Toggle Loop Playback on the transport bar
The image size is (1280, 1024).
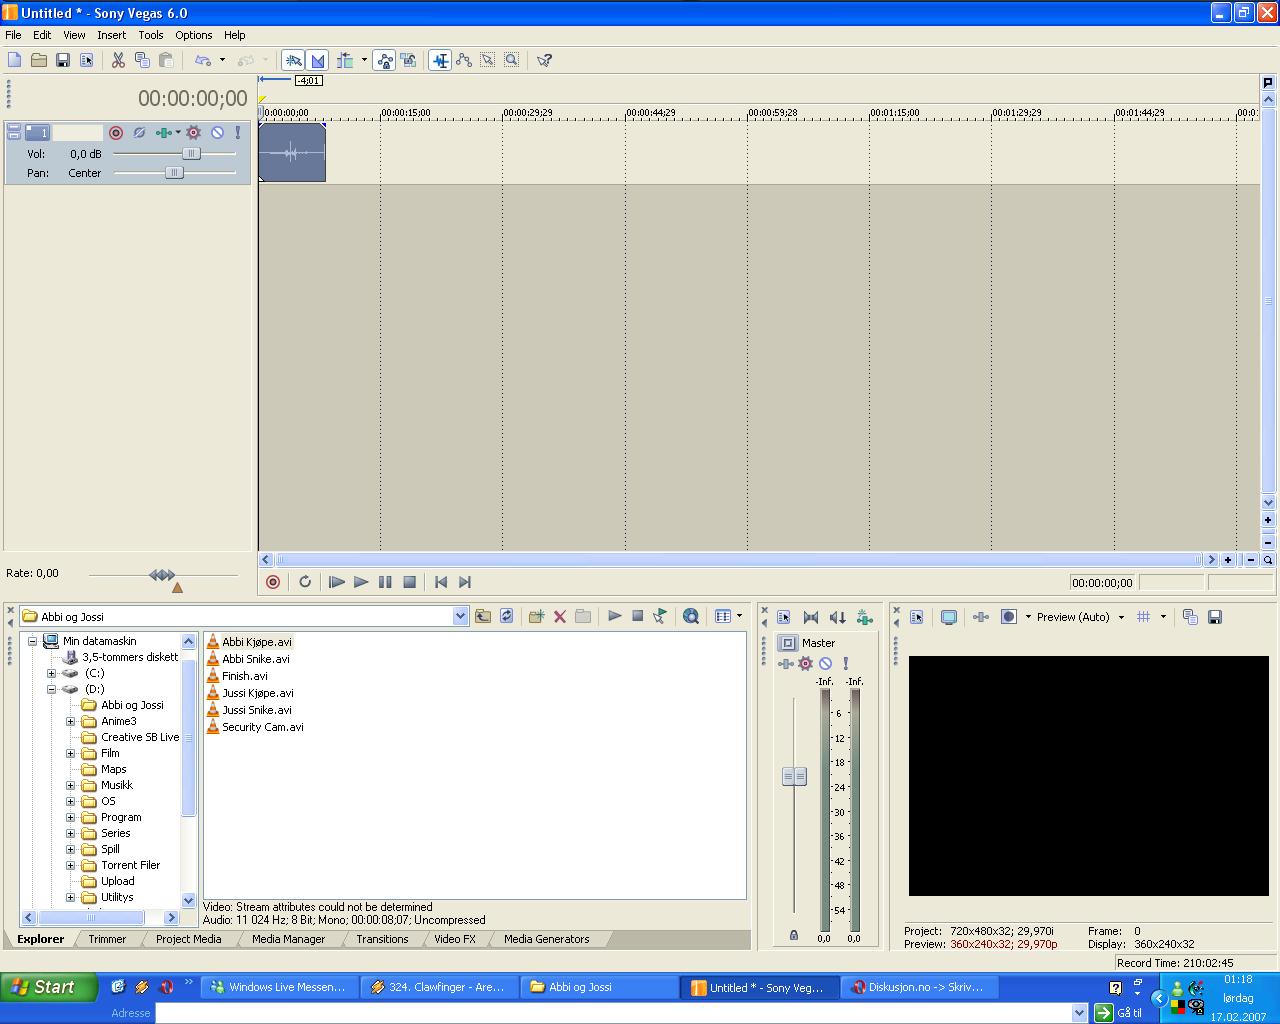tap(305, 582)
